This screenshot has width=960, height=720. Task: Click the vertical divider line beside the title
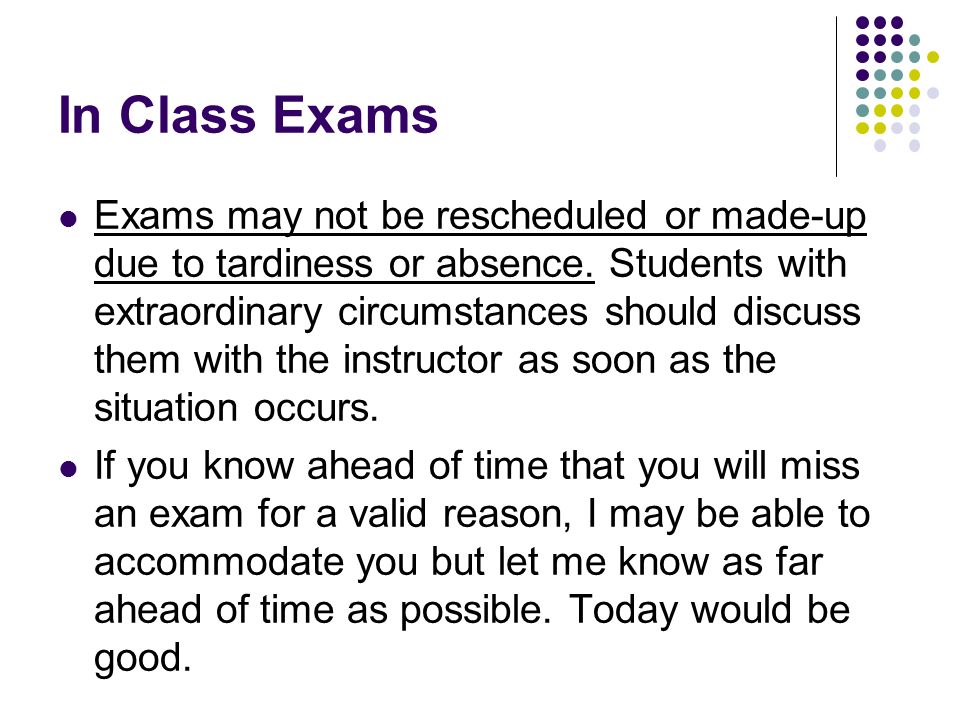click(x=836, y=97)
